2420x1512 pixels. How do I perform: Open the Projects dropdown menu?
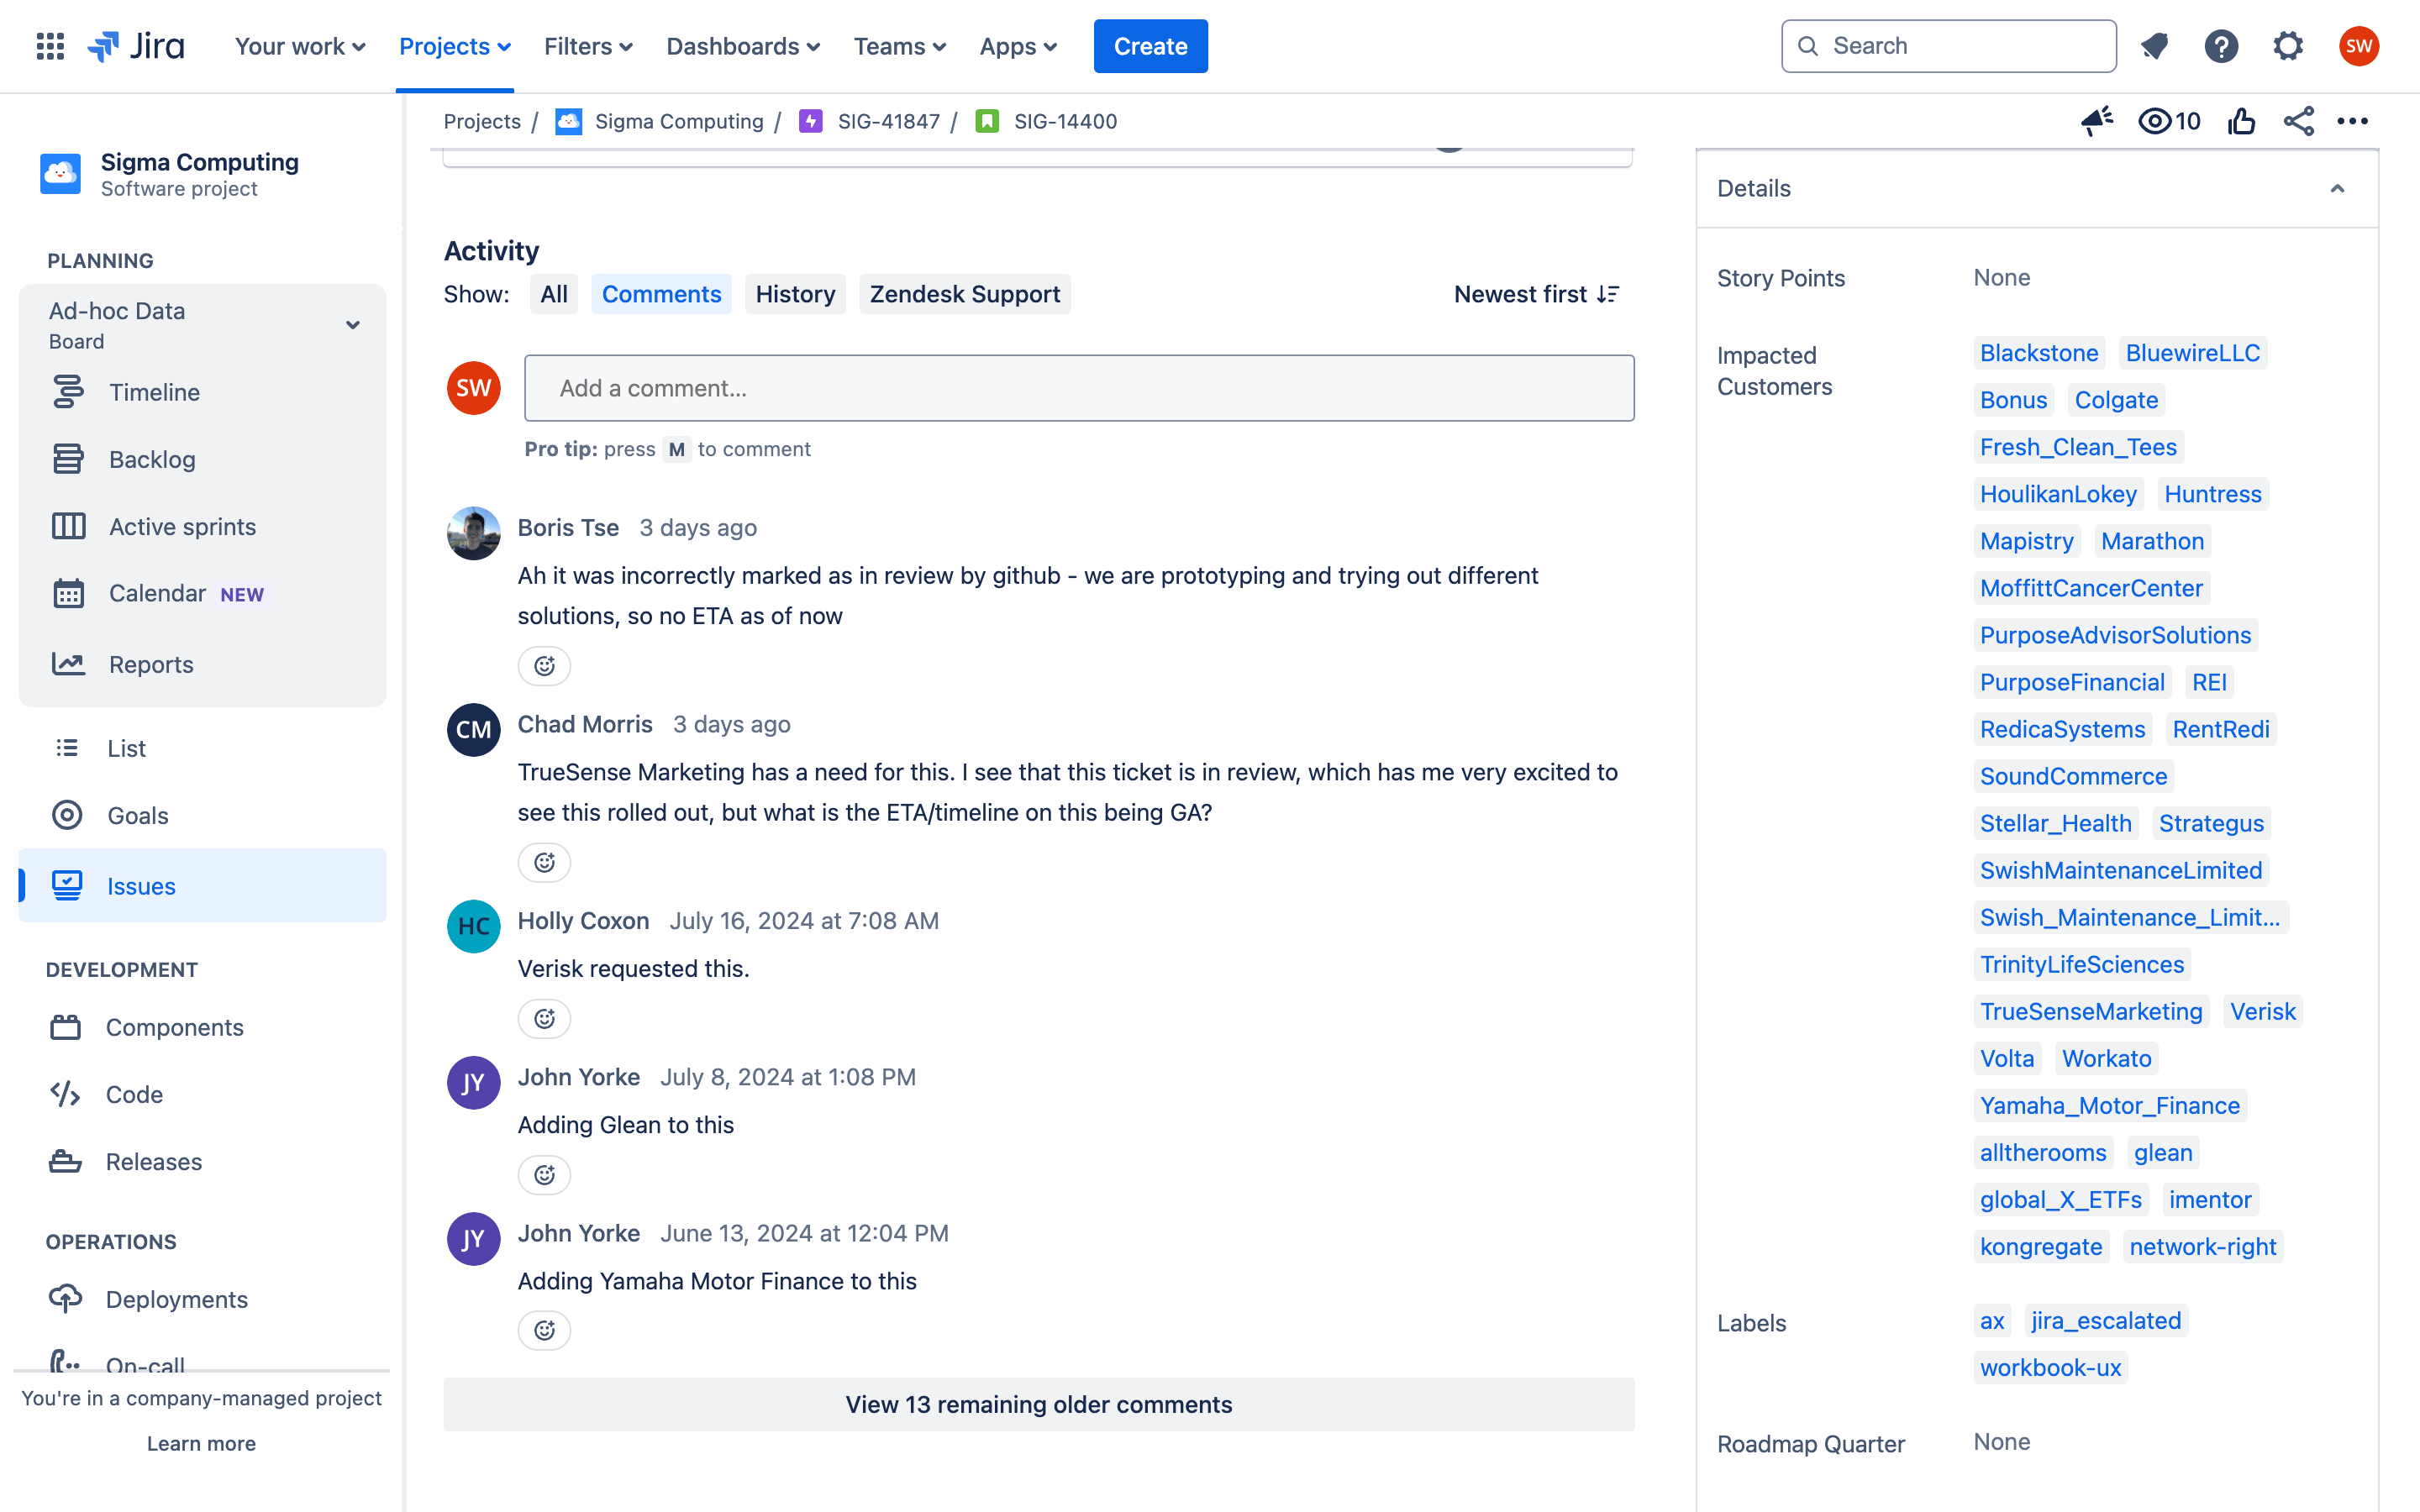[455, 46]
